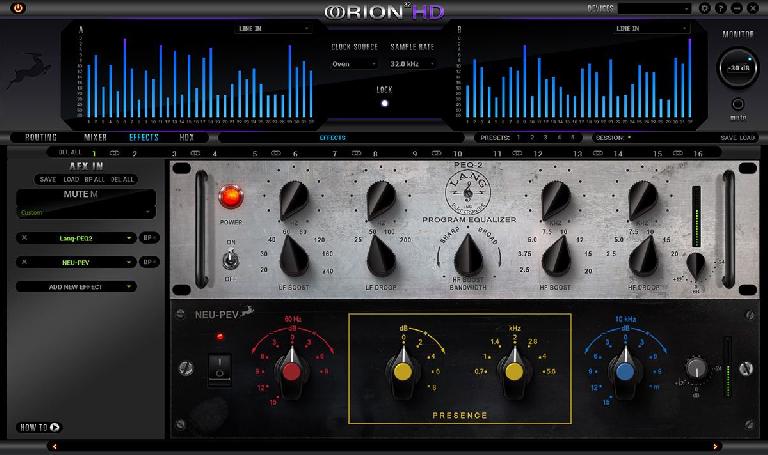Click the link icon between channels 11 and 12
The width and height of the screenshot is (768, 455).
pos(517,153)
